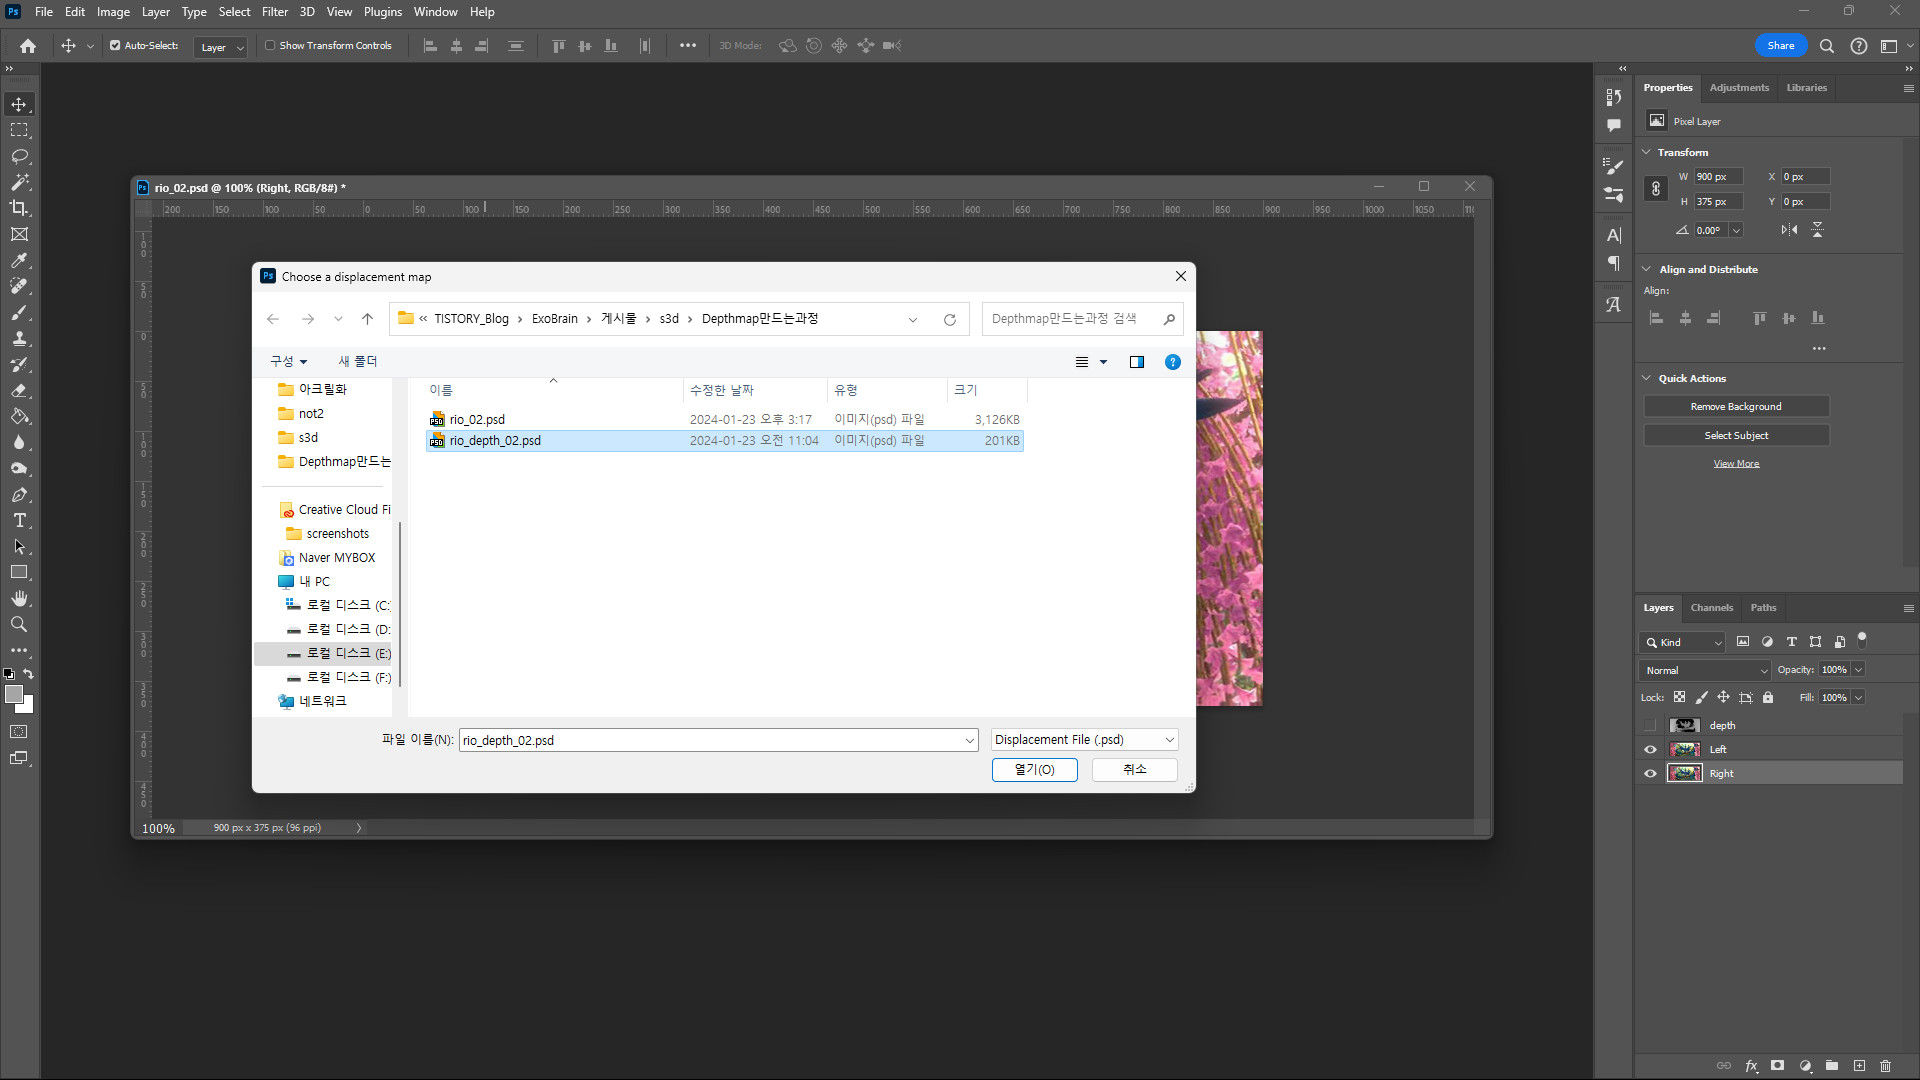
Task: Select the Crop tool
Action: tap(19, 208)
